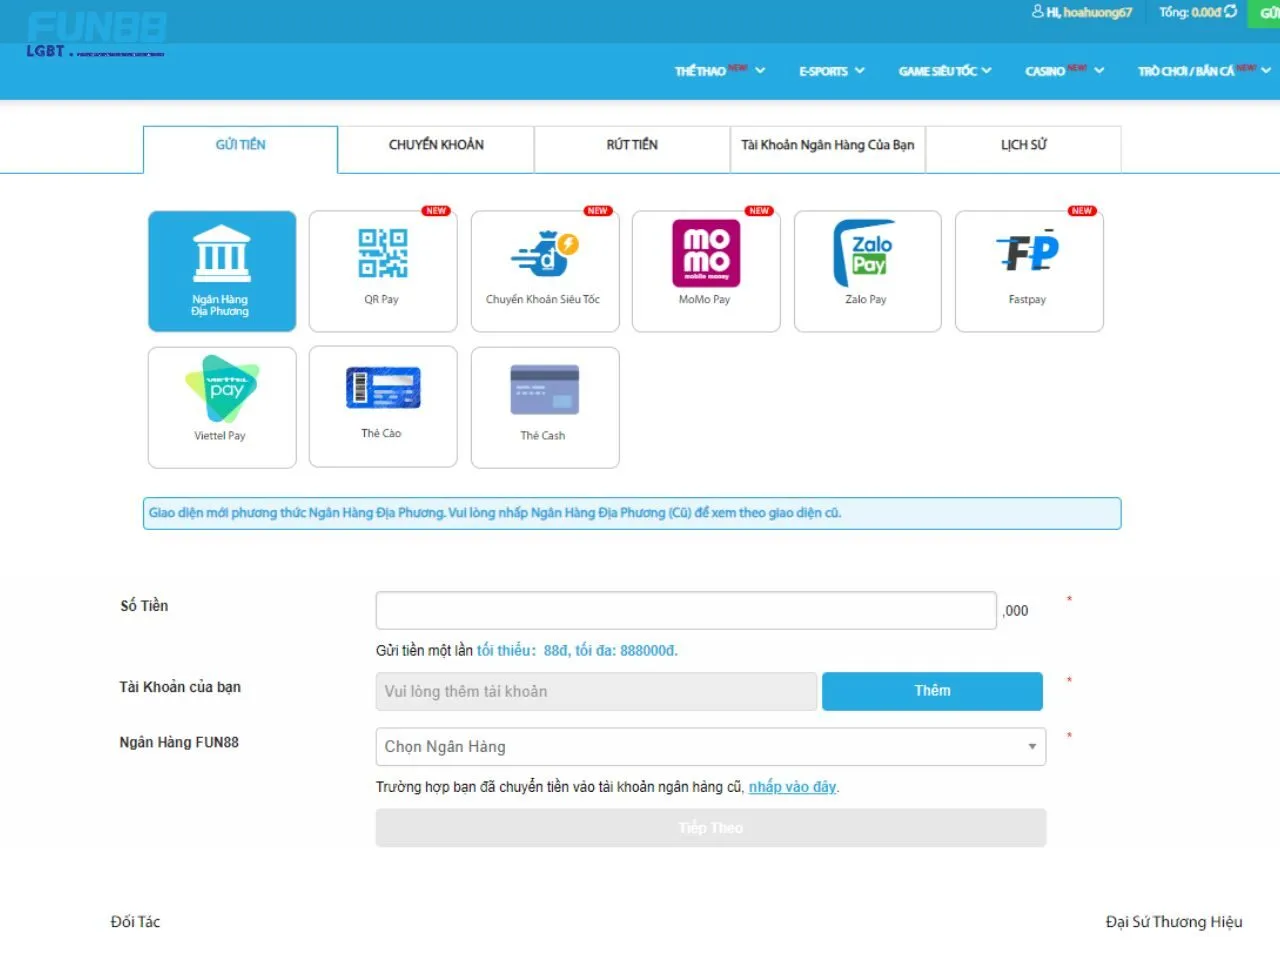Select the Thẻ Cào card option
This screenshot has width=1280, height=960.
coord(383,407)
